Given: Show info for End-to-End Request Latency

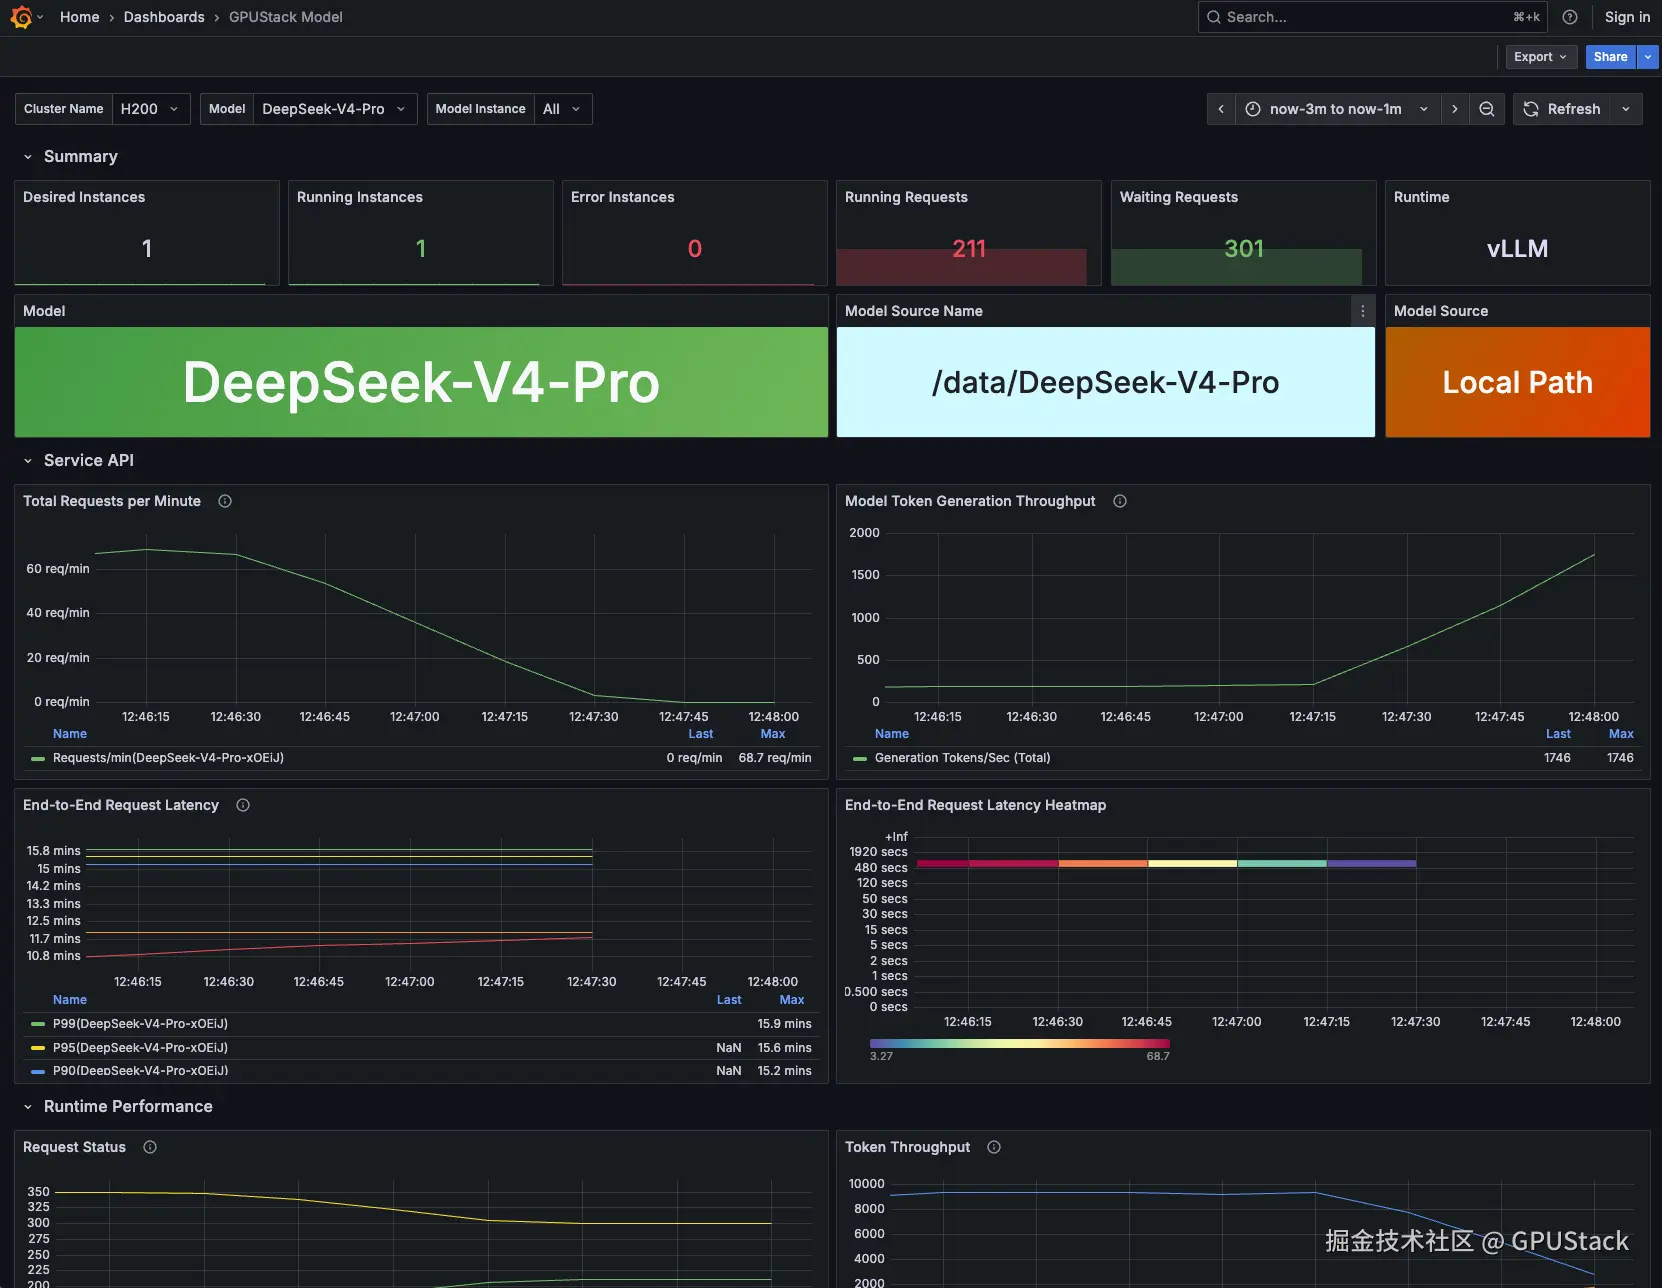Looking at the screenshot, I should coord(243,805).
